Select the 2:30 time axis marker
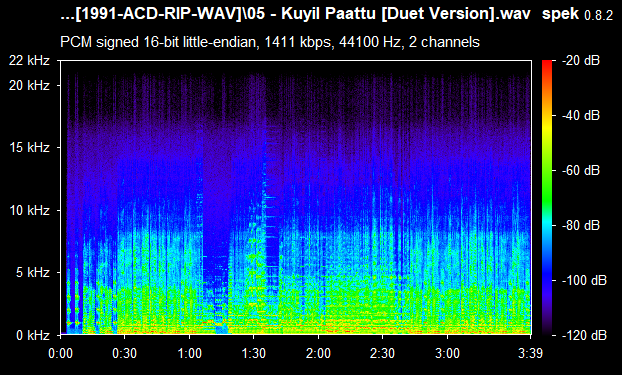This screenshot has width=622, height=375. coord(382,353)
